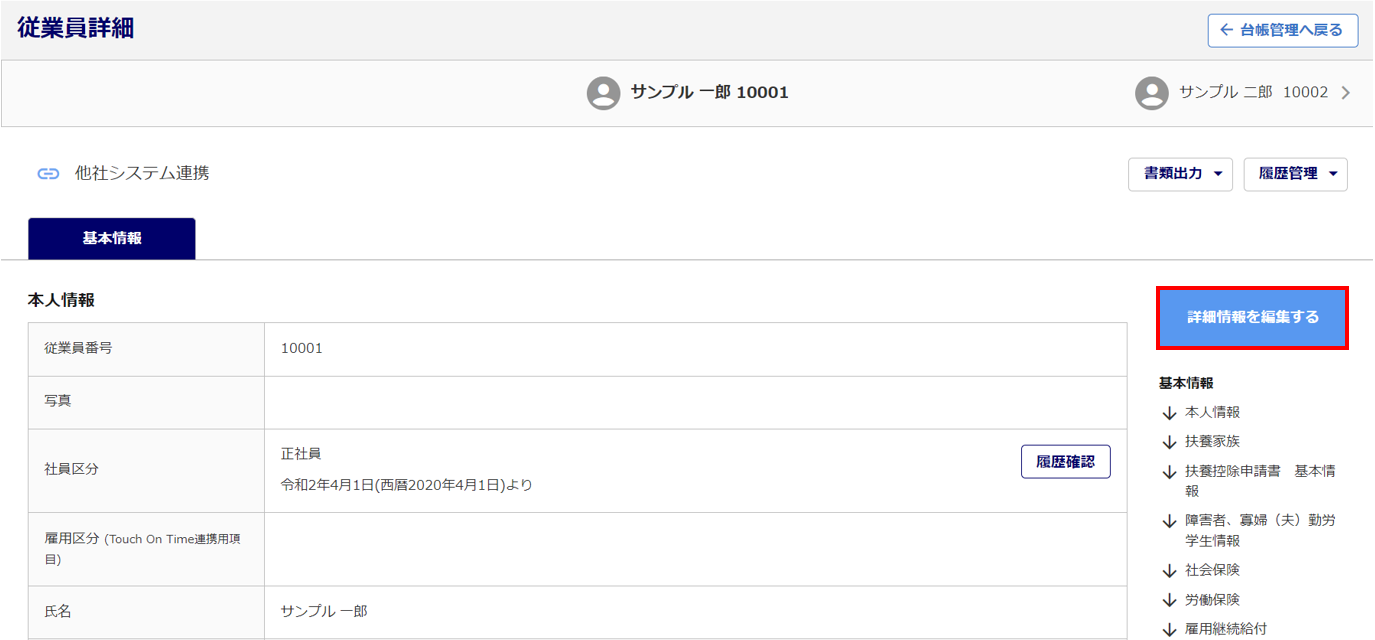Jump to the 扶養家族 section
1375x640 pixels.
click(1212, 442)
